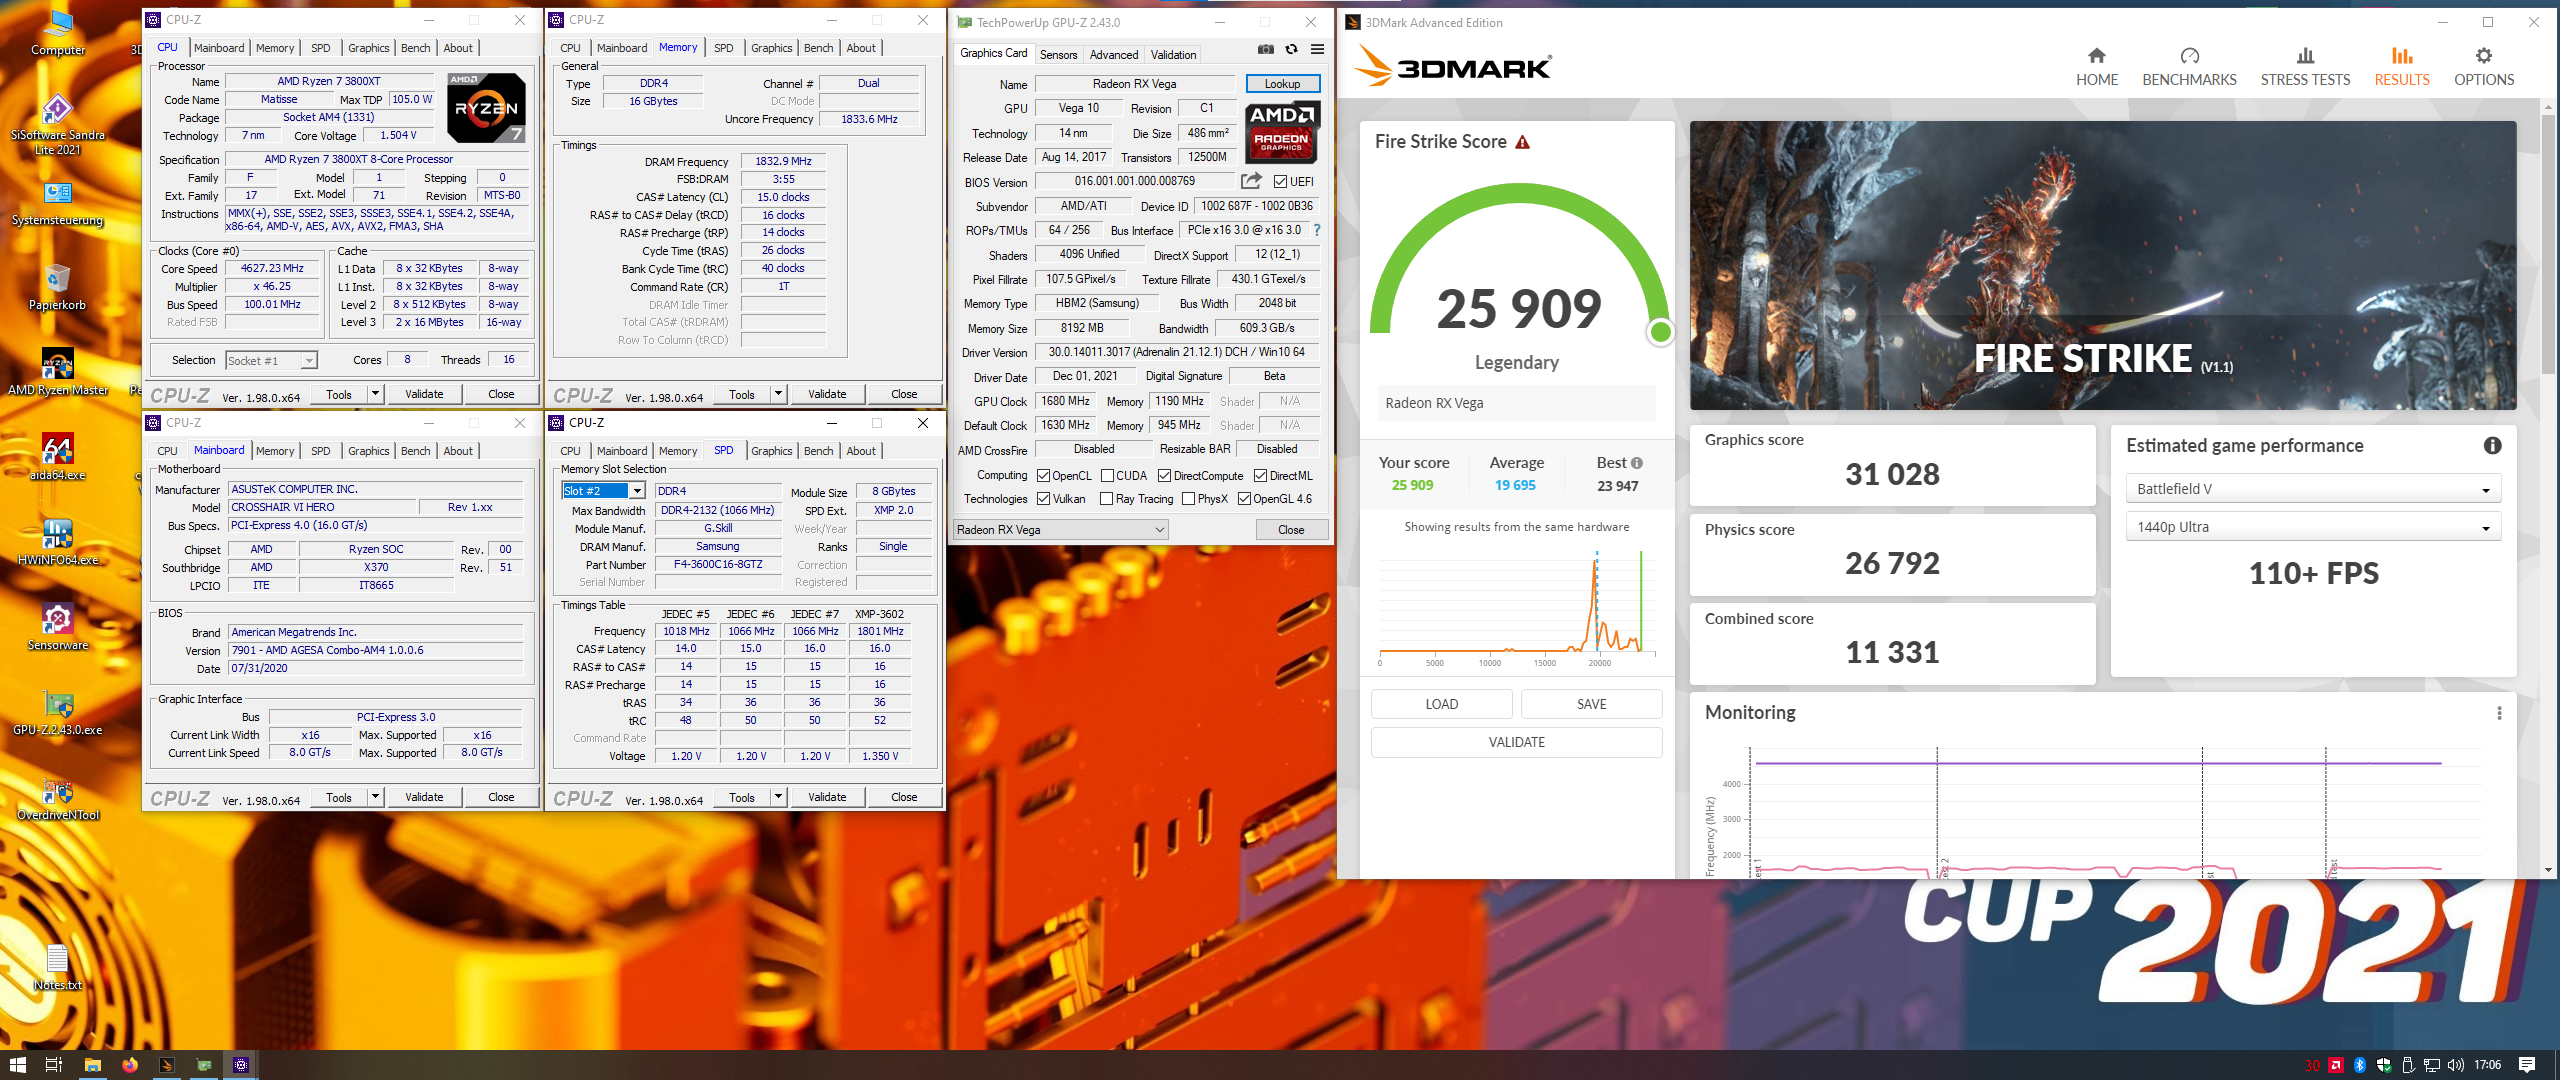The image size is (2560, 1080).
Task: Click the info icon beside Estimated game performance
Action: (2492, 446)
